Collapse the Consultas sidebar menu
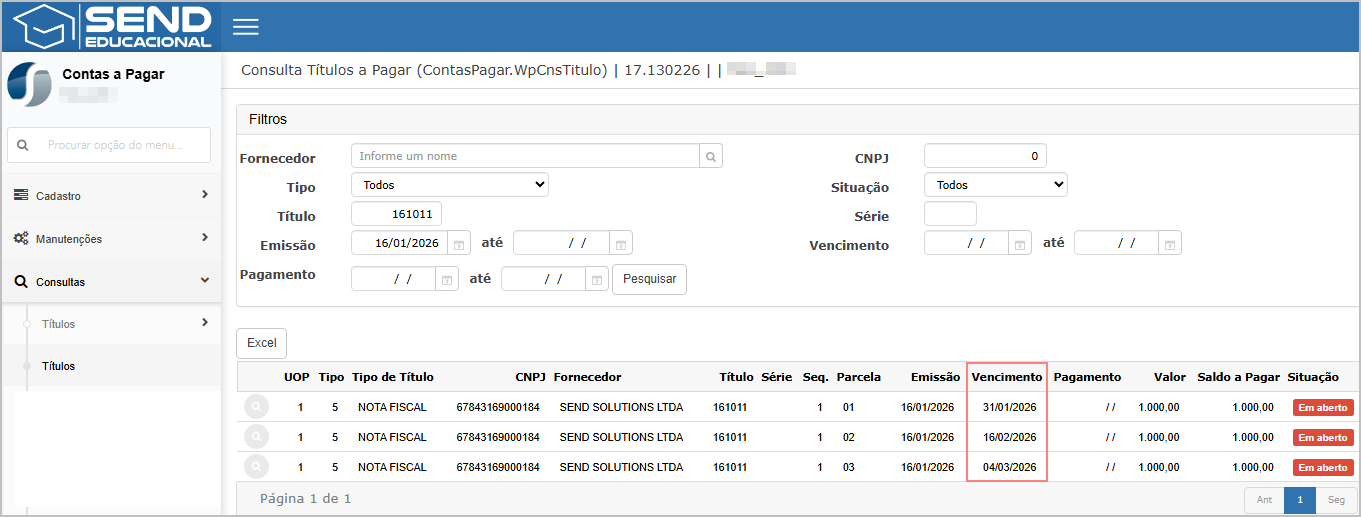The image size is (1361, 517). click(110, 282)
